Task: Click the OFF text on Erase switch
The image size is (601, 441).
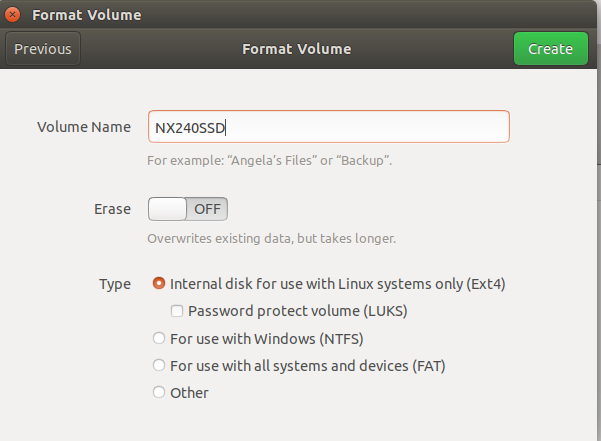Action: pyautogui.click(x=207, y=209)
